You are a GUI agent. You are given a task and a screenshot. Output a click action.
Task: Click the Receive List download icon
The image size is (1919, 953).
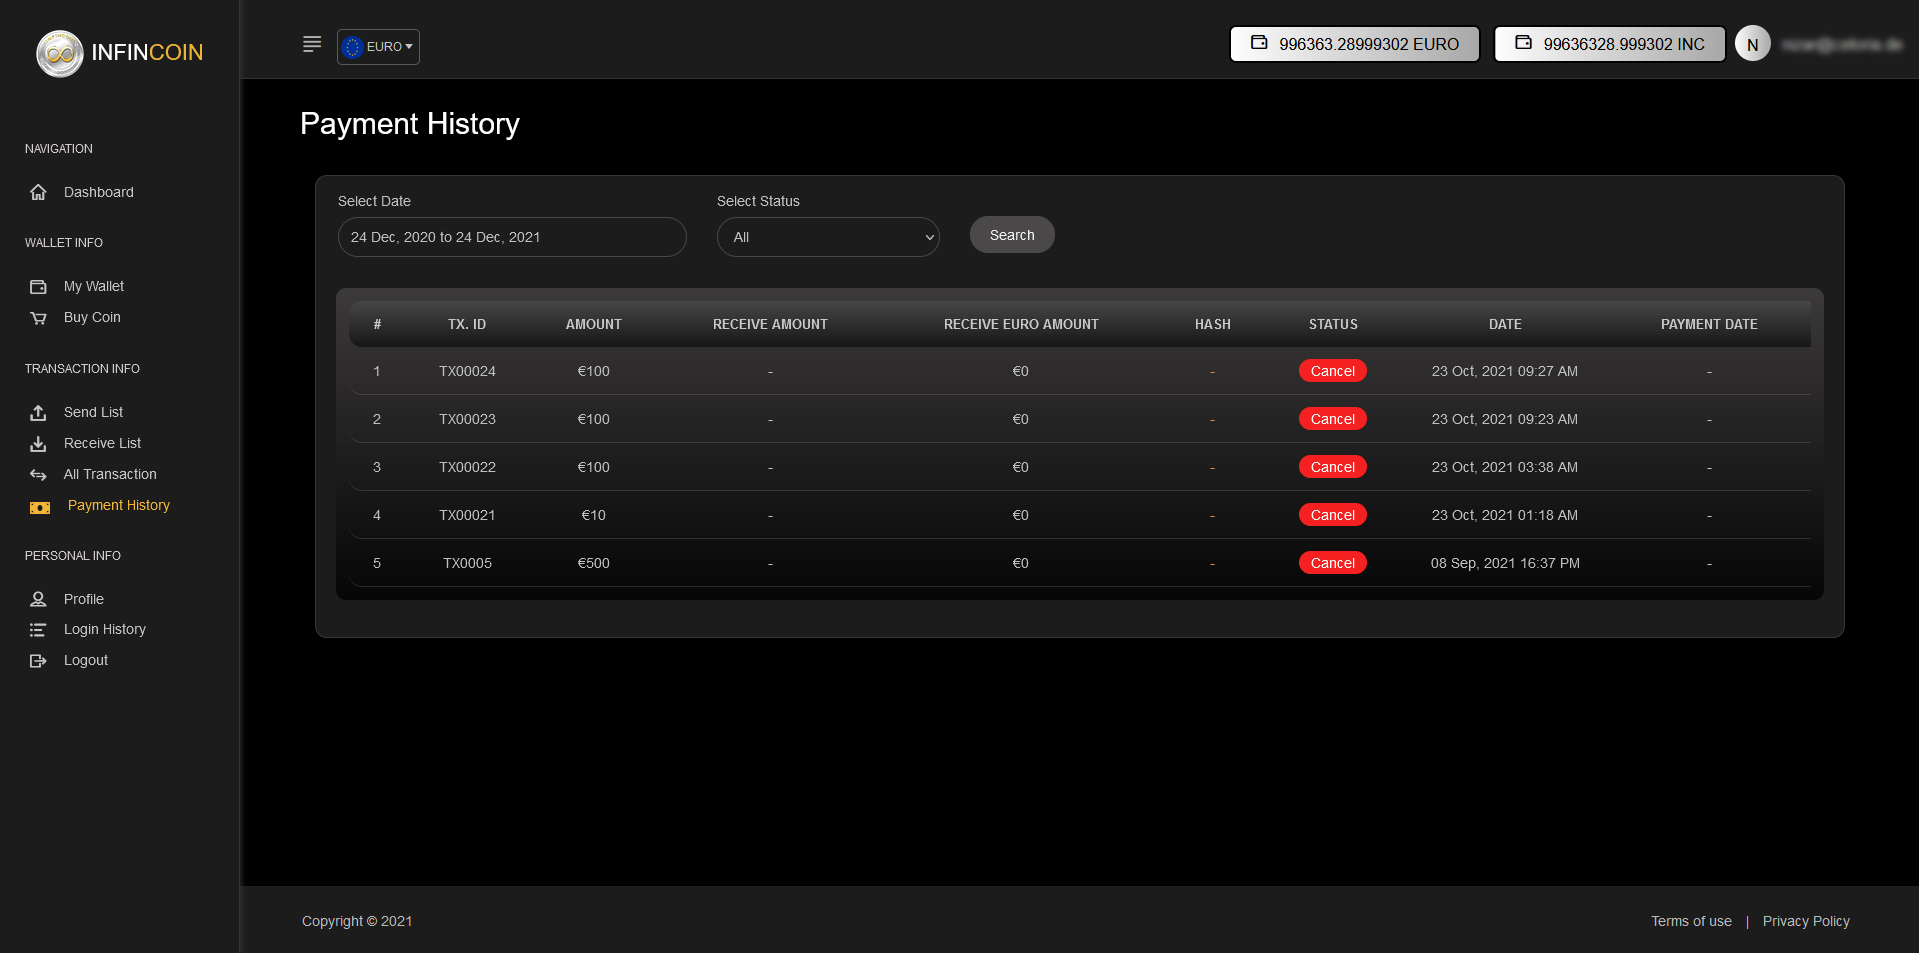(38, 444)
